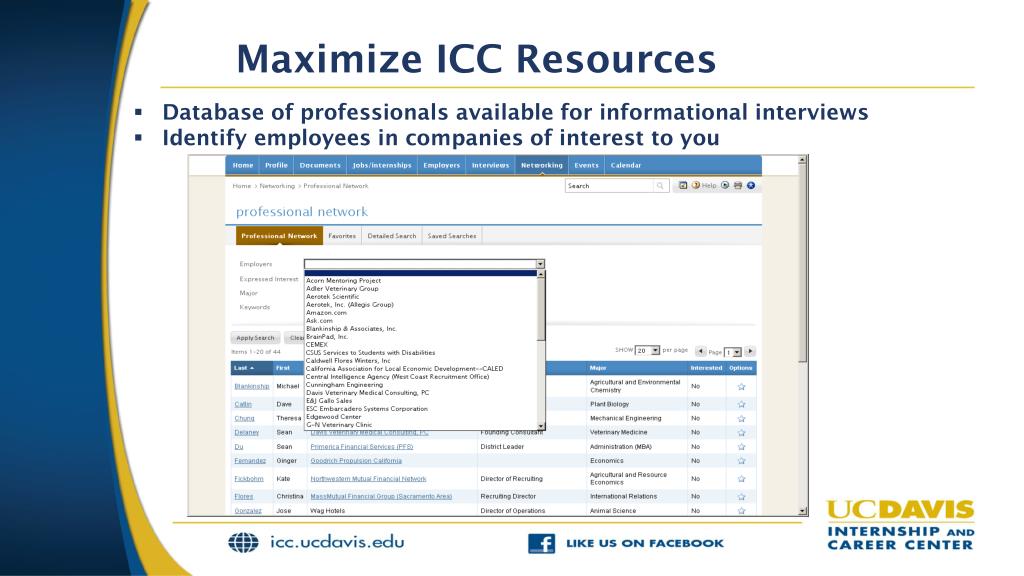Select Cunningham Engineering option

point(344,385)
